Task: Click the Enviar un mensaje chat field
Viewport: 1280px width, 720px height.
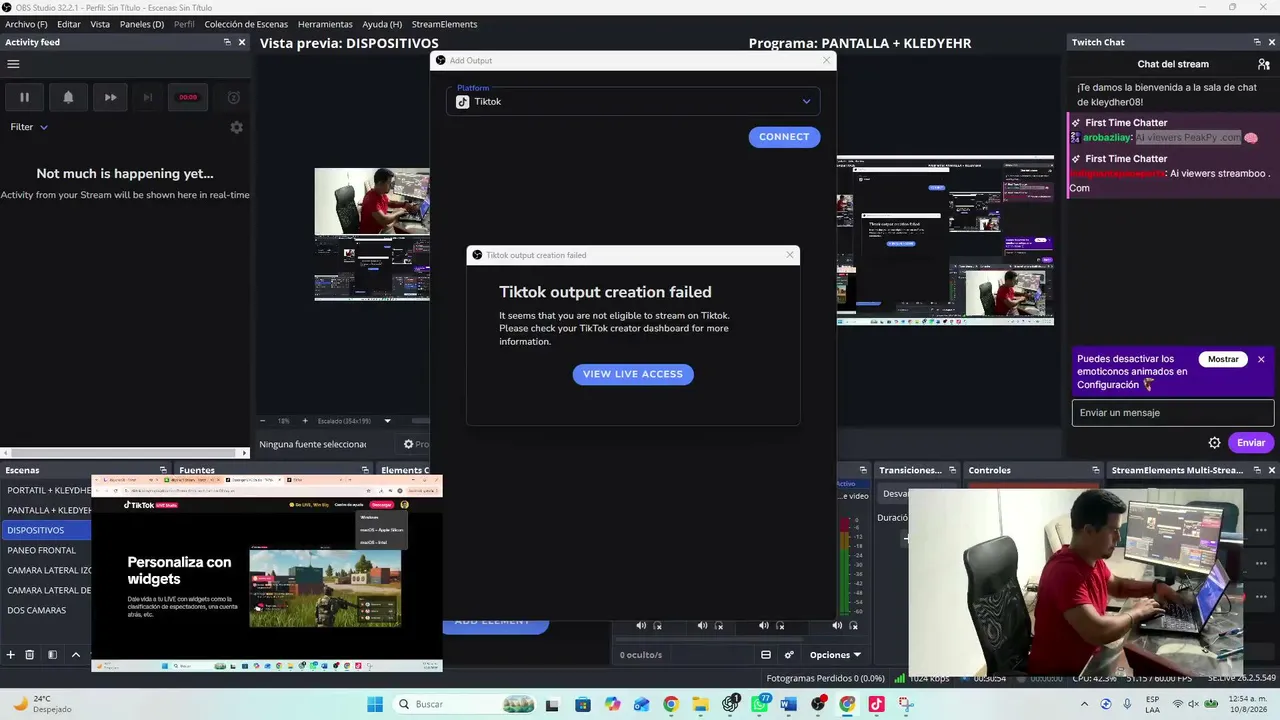Action: (1173, 413)
